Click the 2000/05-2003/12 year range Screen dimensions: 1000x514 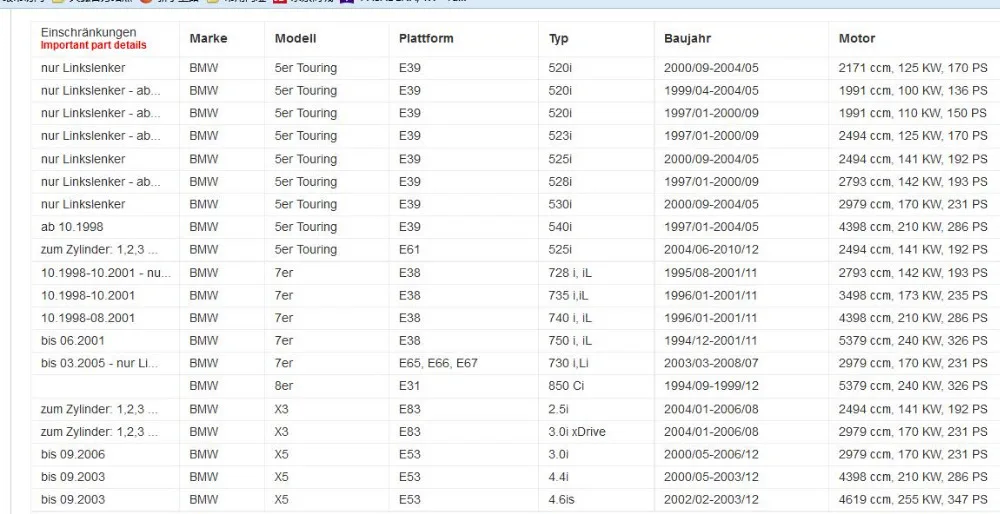pyautogui.click(x=711, y=477)
